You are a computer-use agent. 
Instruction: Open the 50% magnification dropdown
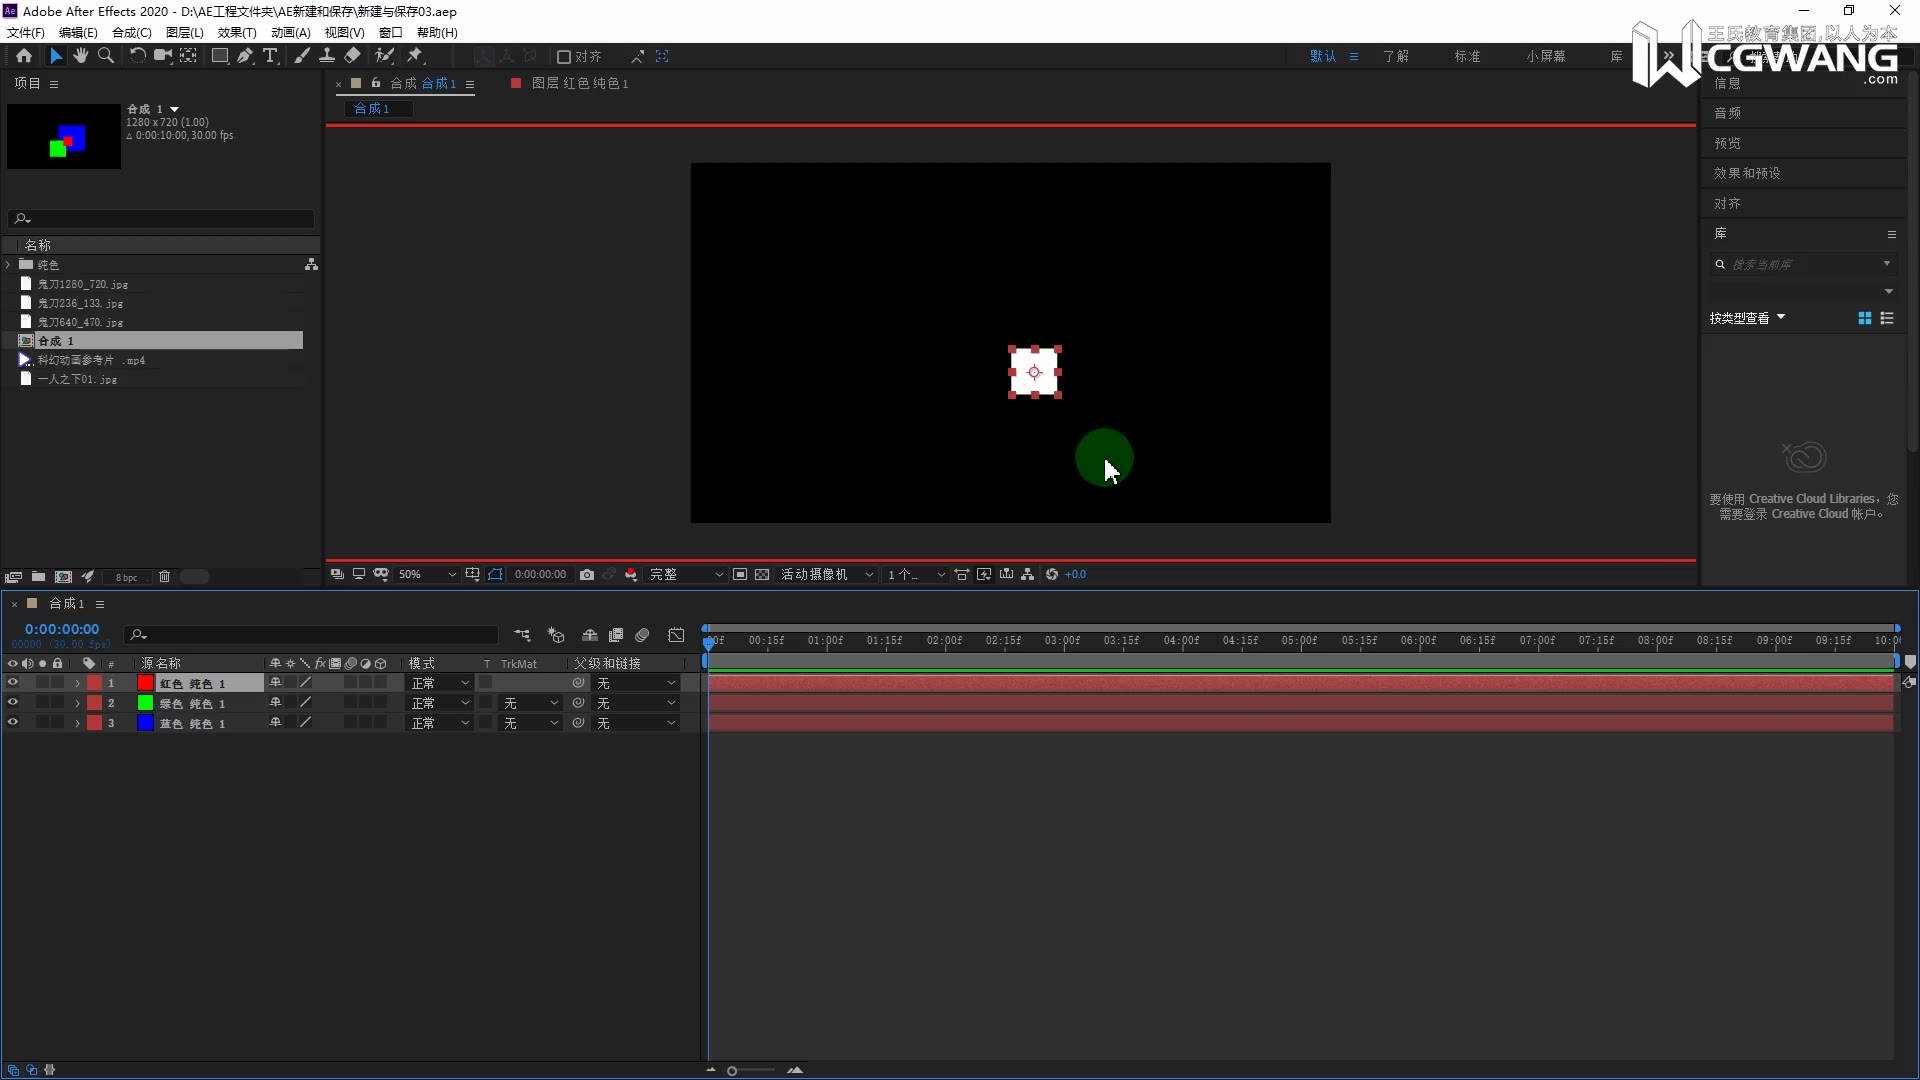[x=427, y=574]
